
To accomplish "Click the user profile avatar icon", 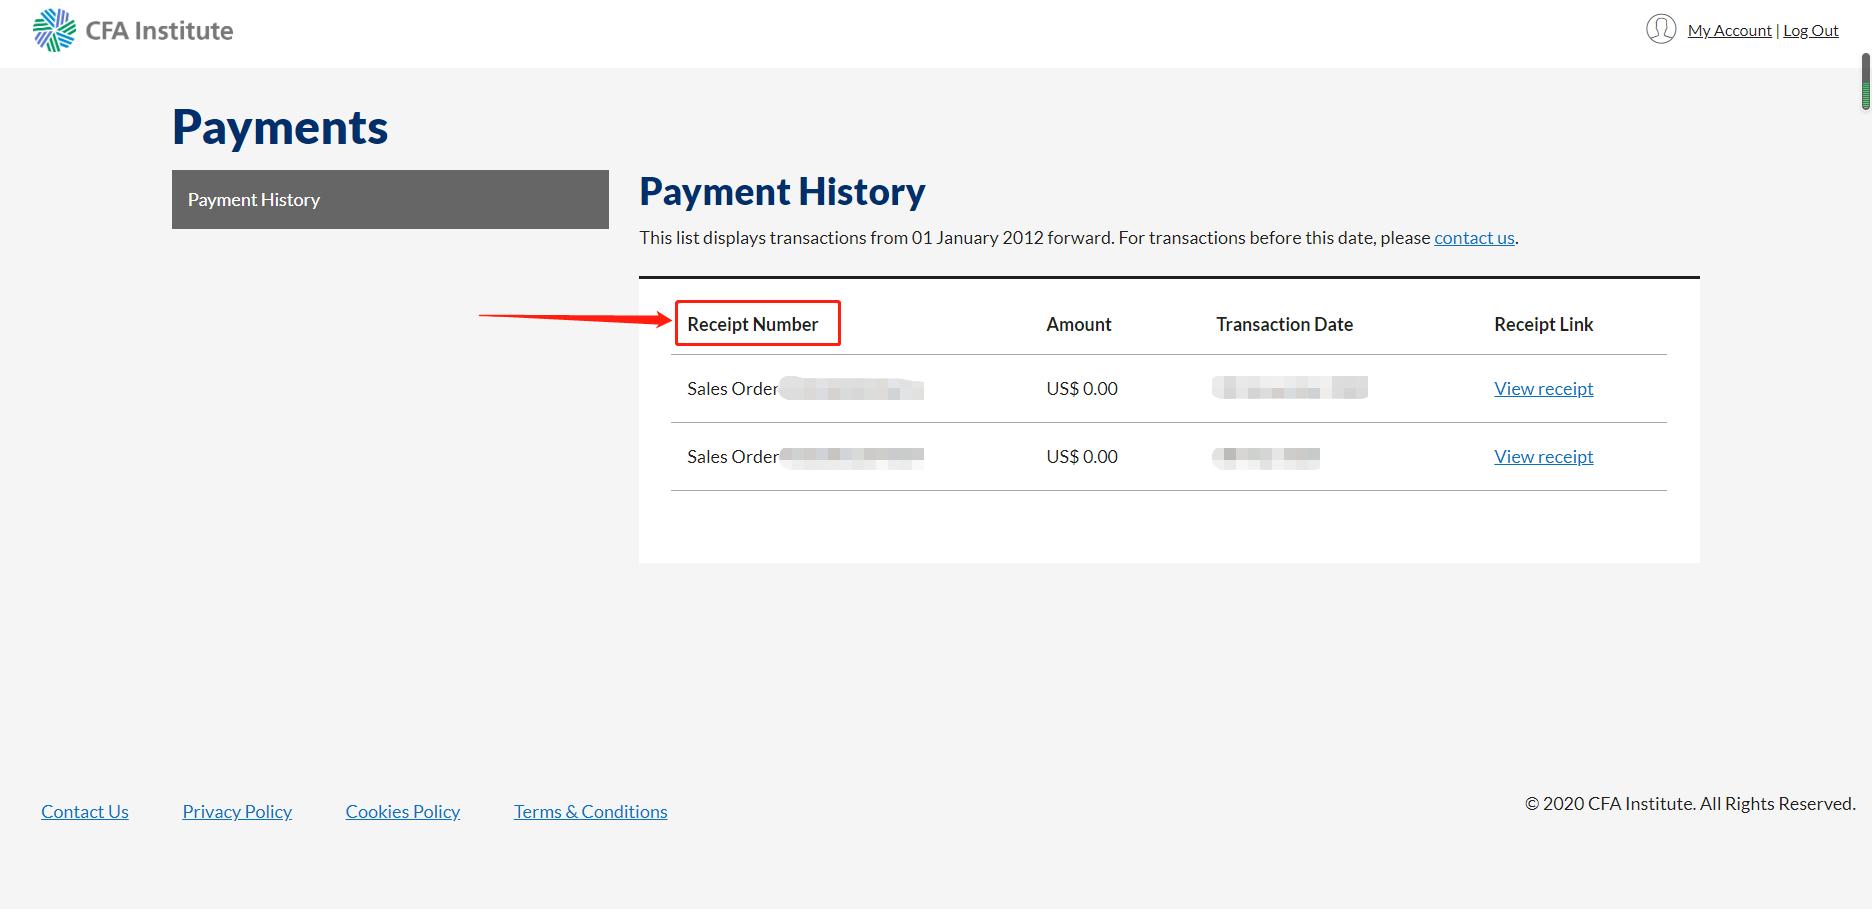I will tap(1661, 29).
